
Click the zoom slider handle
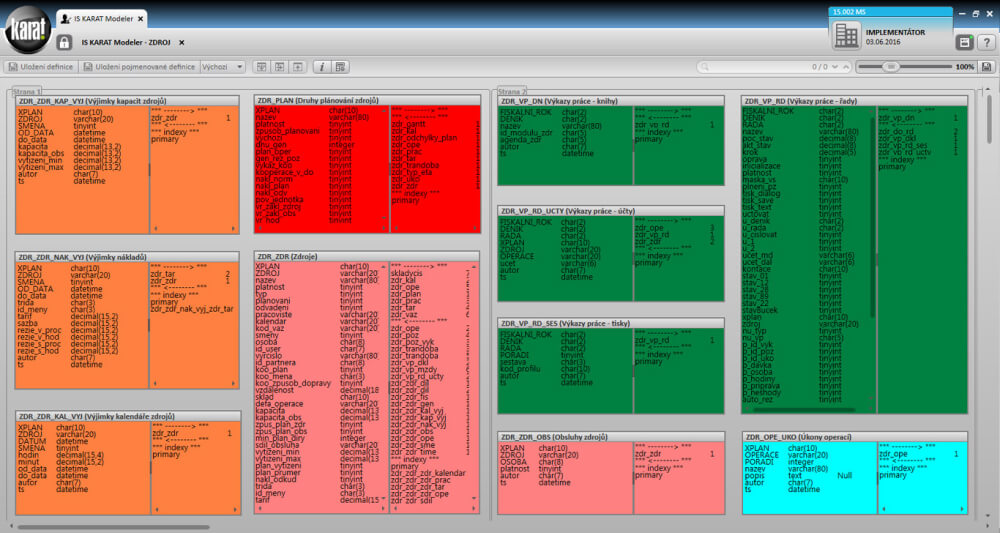coord(891,66)
